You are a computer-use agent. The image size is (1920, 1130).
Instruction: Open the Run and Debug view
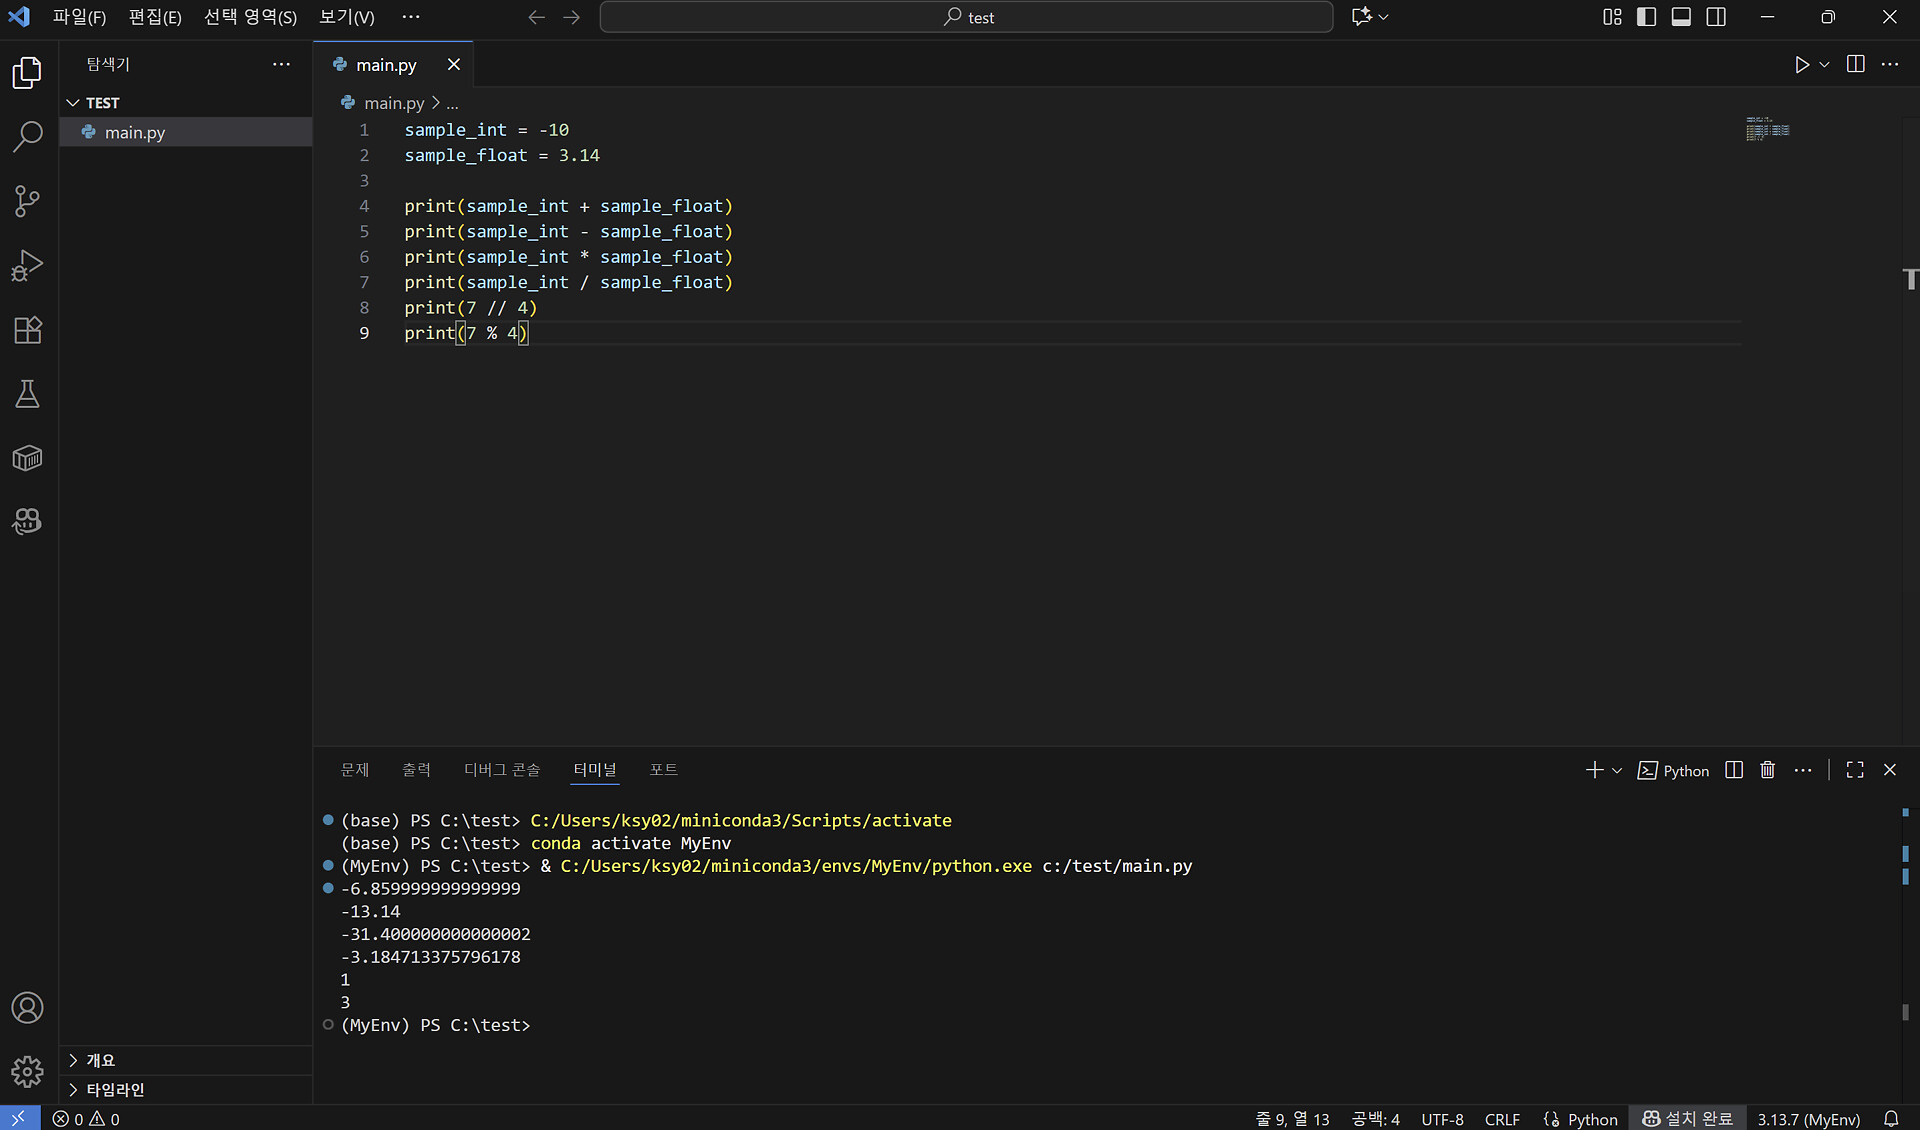(x=27, y=265)
